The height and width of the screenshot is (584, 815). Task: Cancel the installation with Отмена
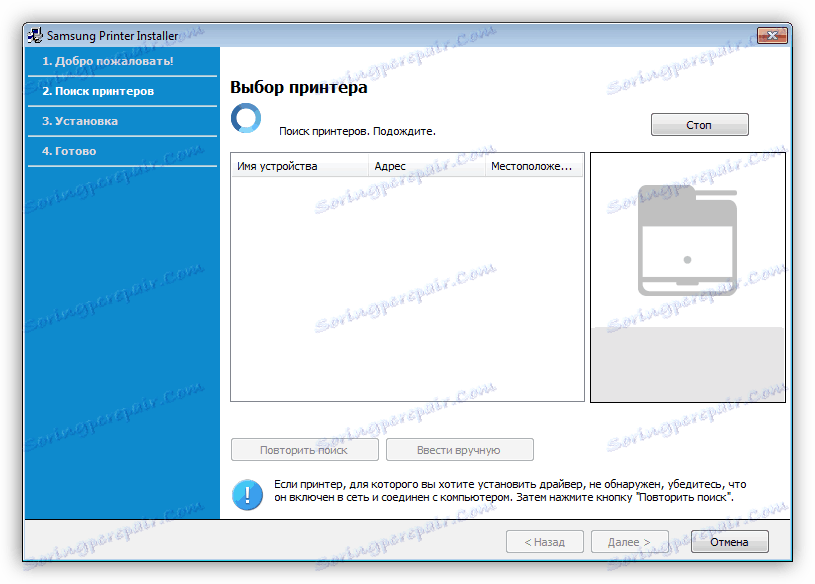[729, 541]
